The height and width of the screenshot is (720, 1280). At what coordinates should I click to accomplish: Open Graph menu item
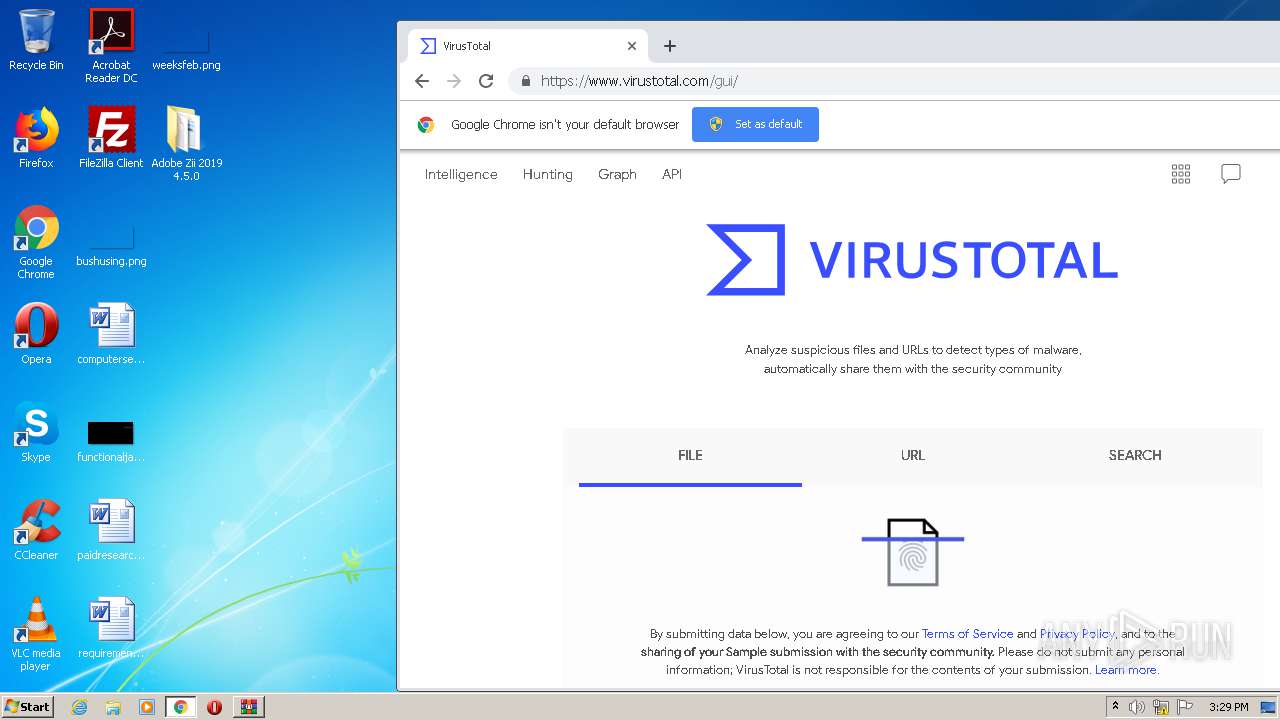pyautogui.click(x=617, y=174)
